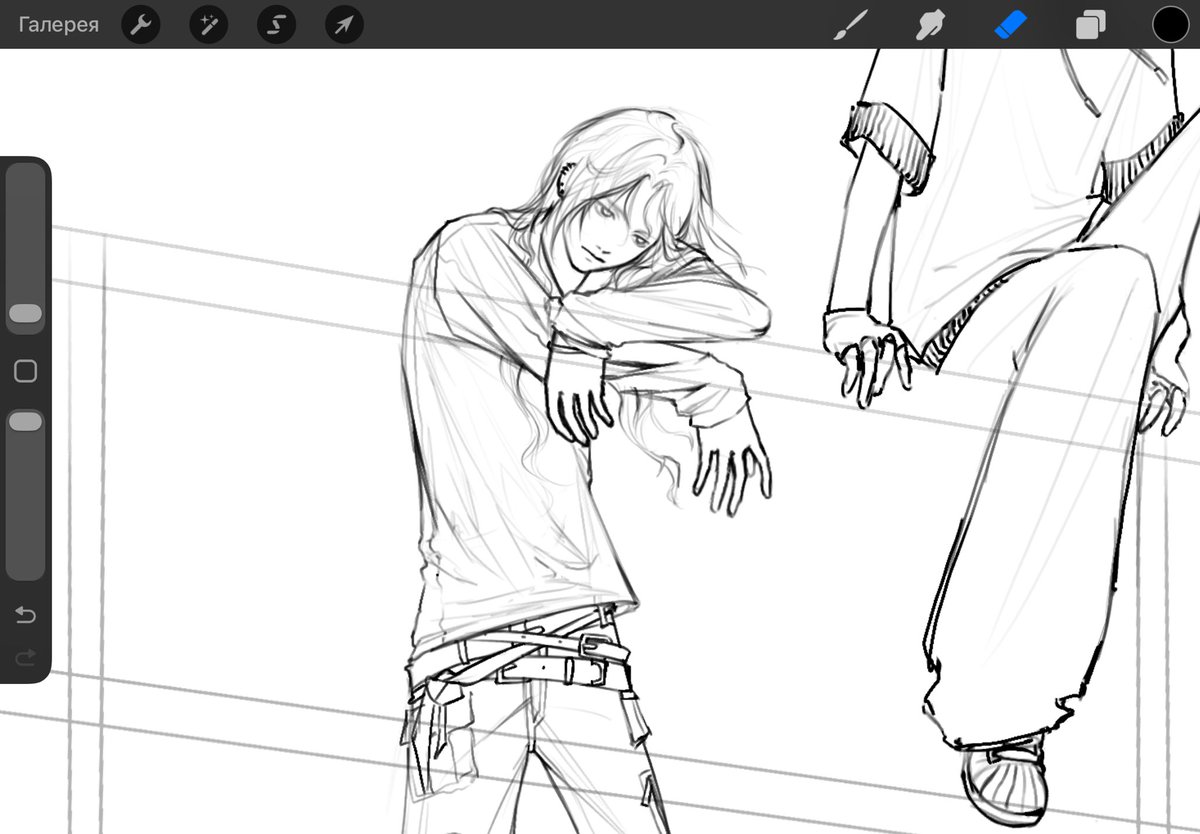Viewport: 1200px width, 834px height.
Task: Select the Eraser tool
Action: [1011, 25]
